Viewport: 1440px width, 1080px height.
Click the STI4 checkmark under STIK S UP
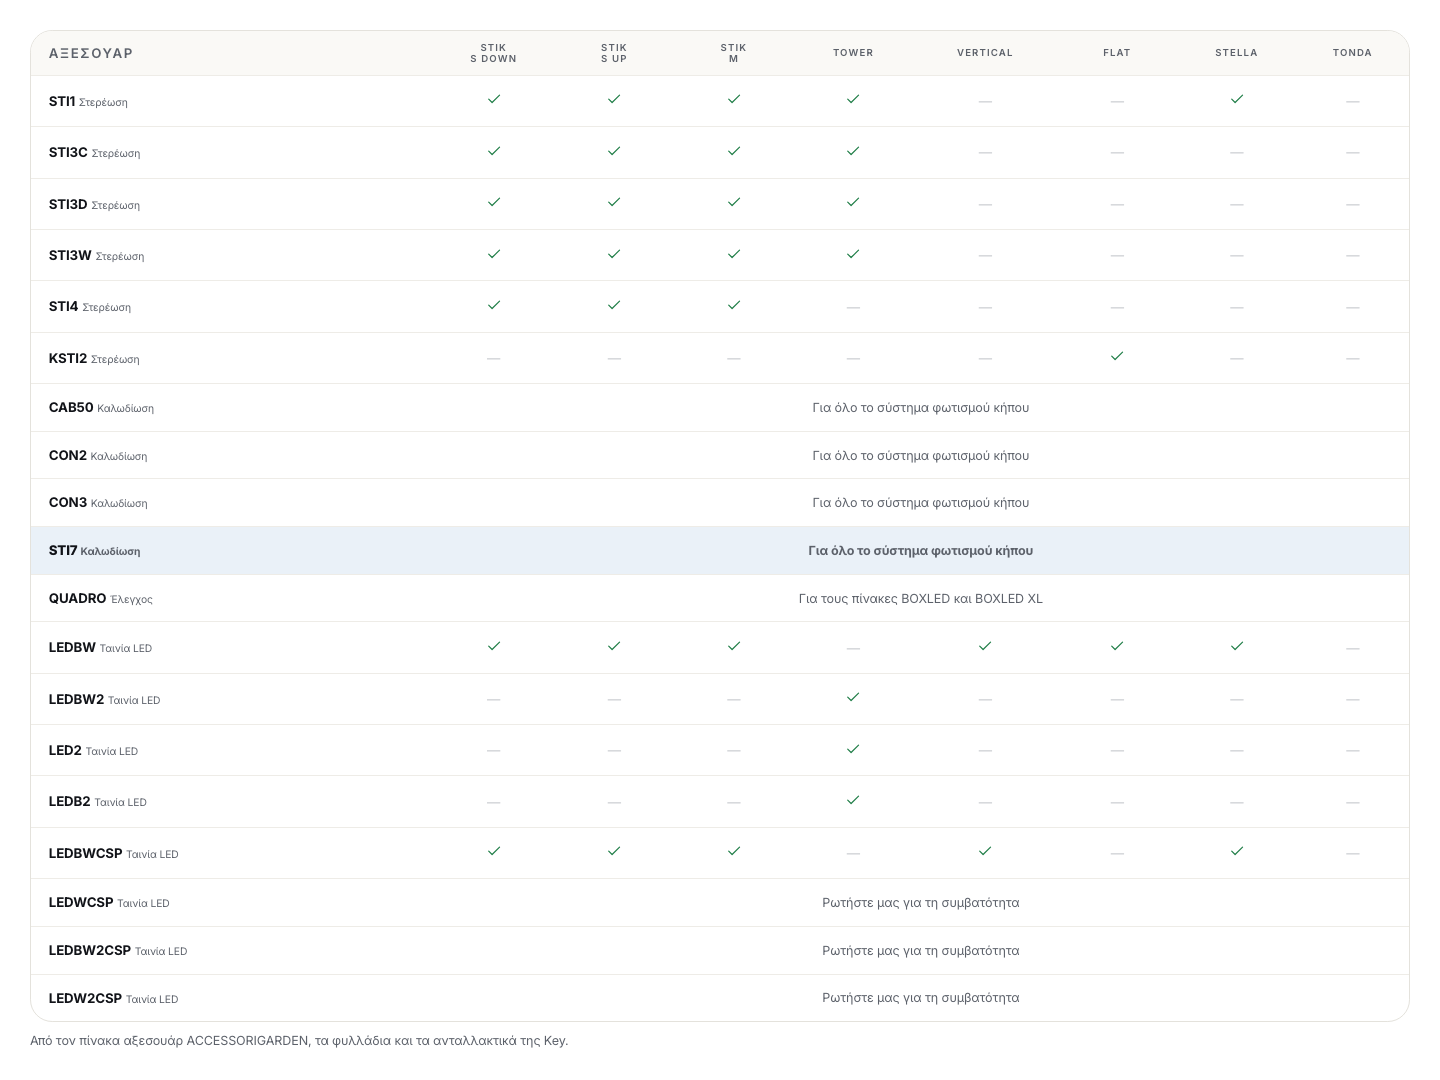[x=614, y=305]
